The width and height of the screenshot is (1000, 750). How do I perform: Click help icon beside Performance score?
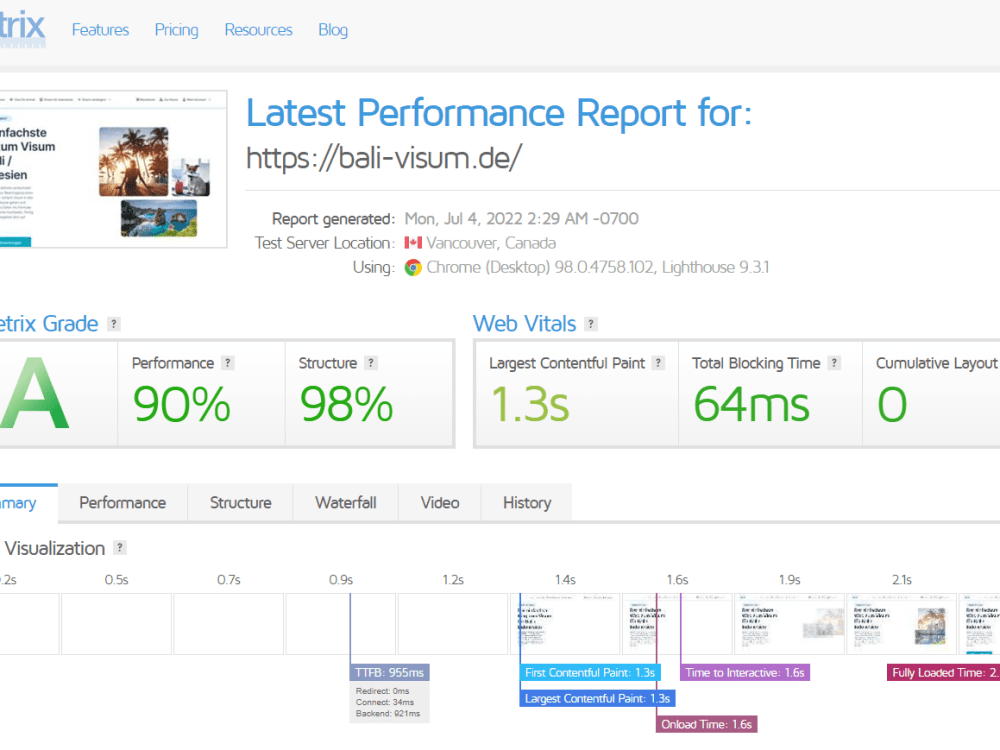228,363
